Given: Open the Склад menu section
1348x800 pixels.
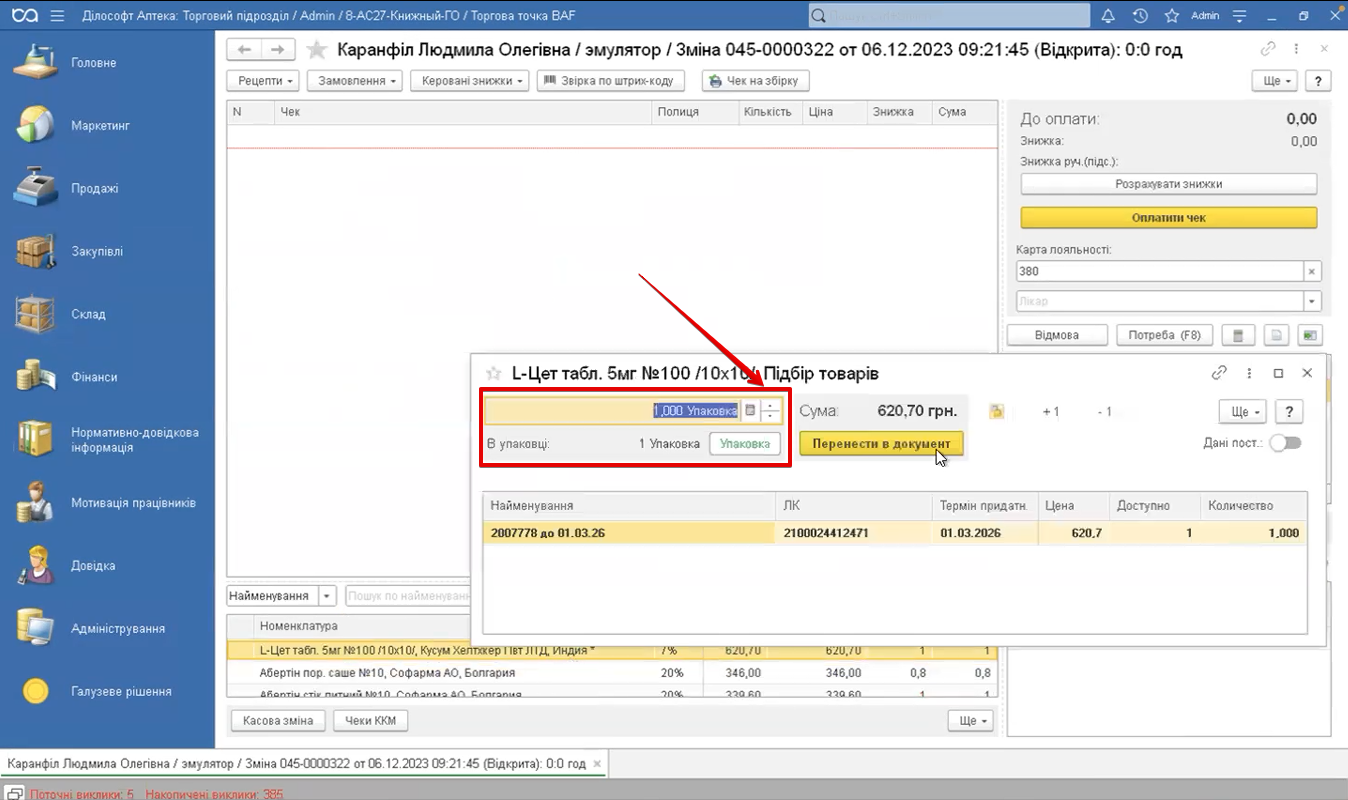Looking at the screenshot, I should pyautogui.click(x=88, y=314).
